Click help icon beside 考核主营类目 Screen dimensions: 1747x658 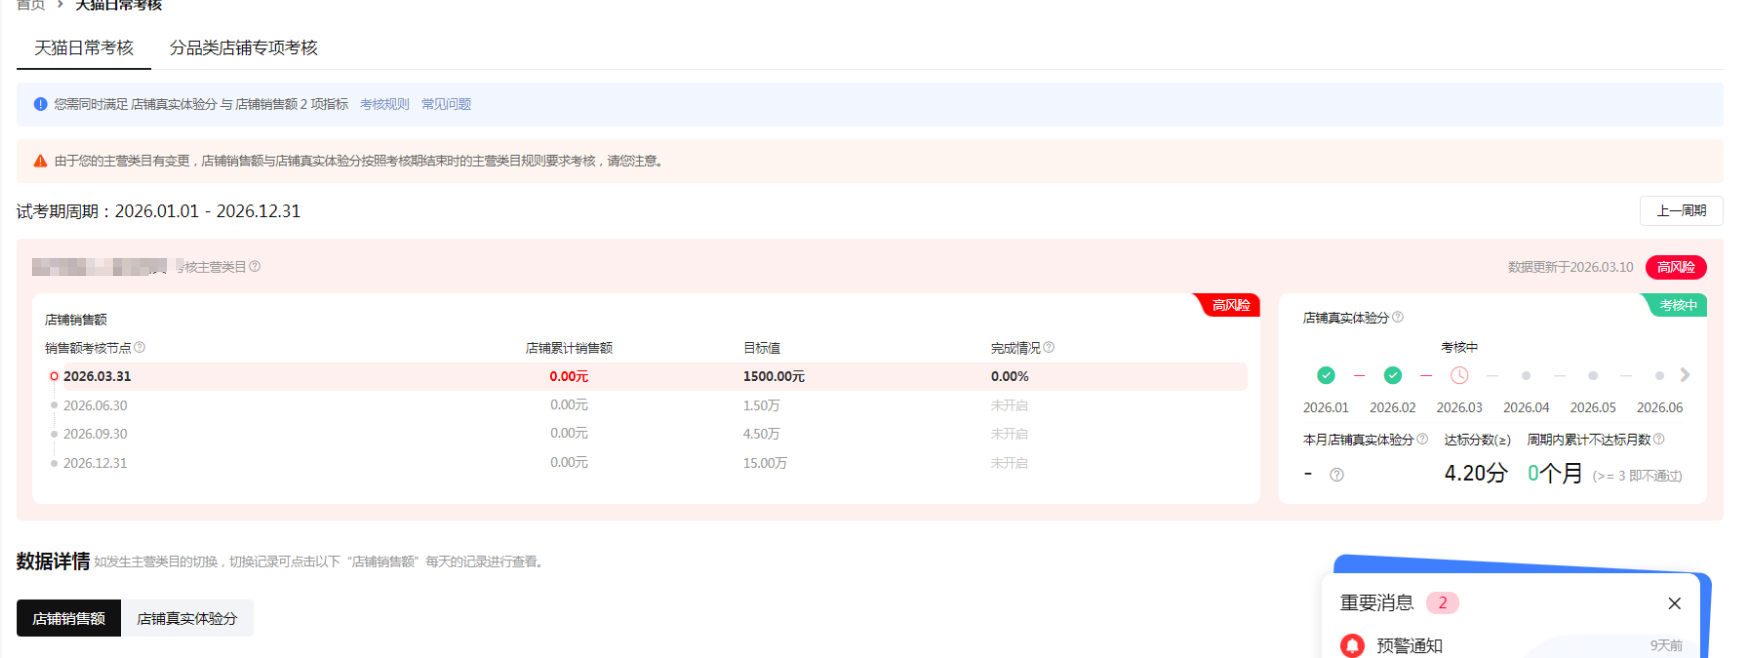pos(255,267)
